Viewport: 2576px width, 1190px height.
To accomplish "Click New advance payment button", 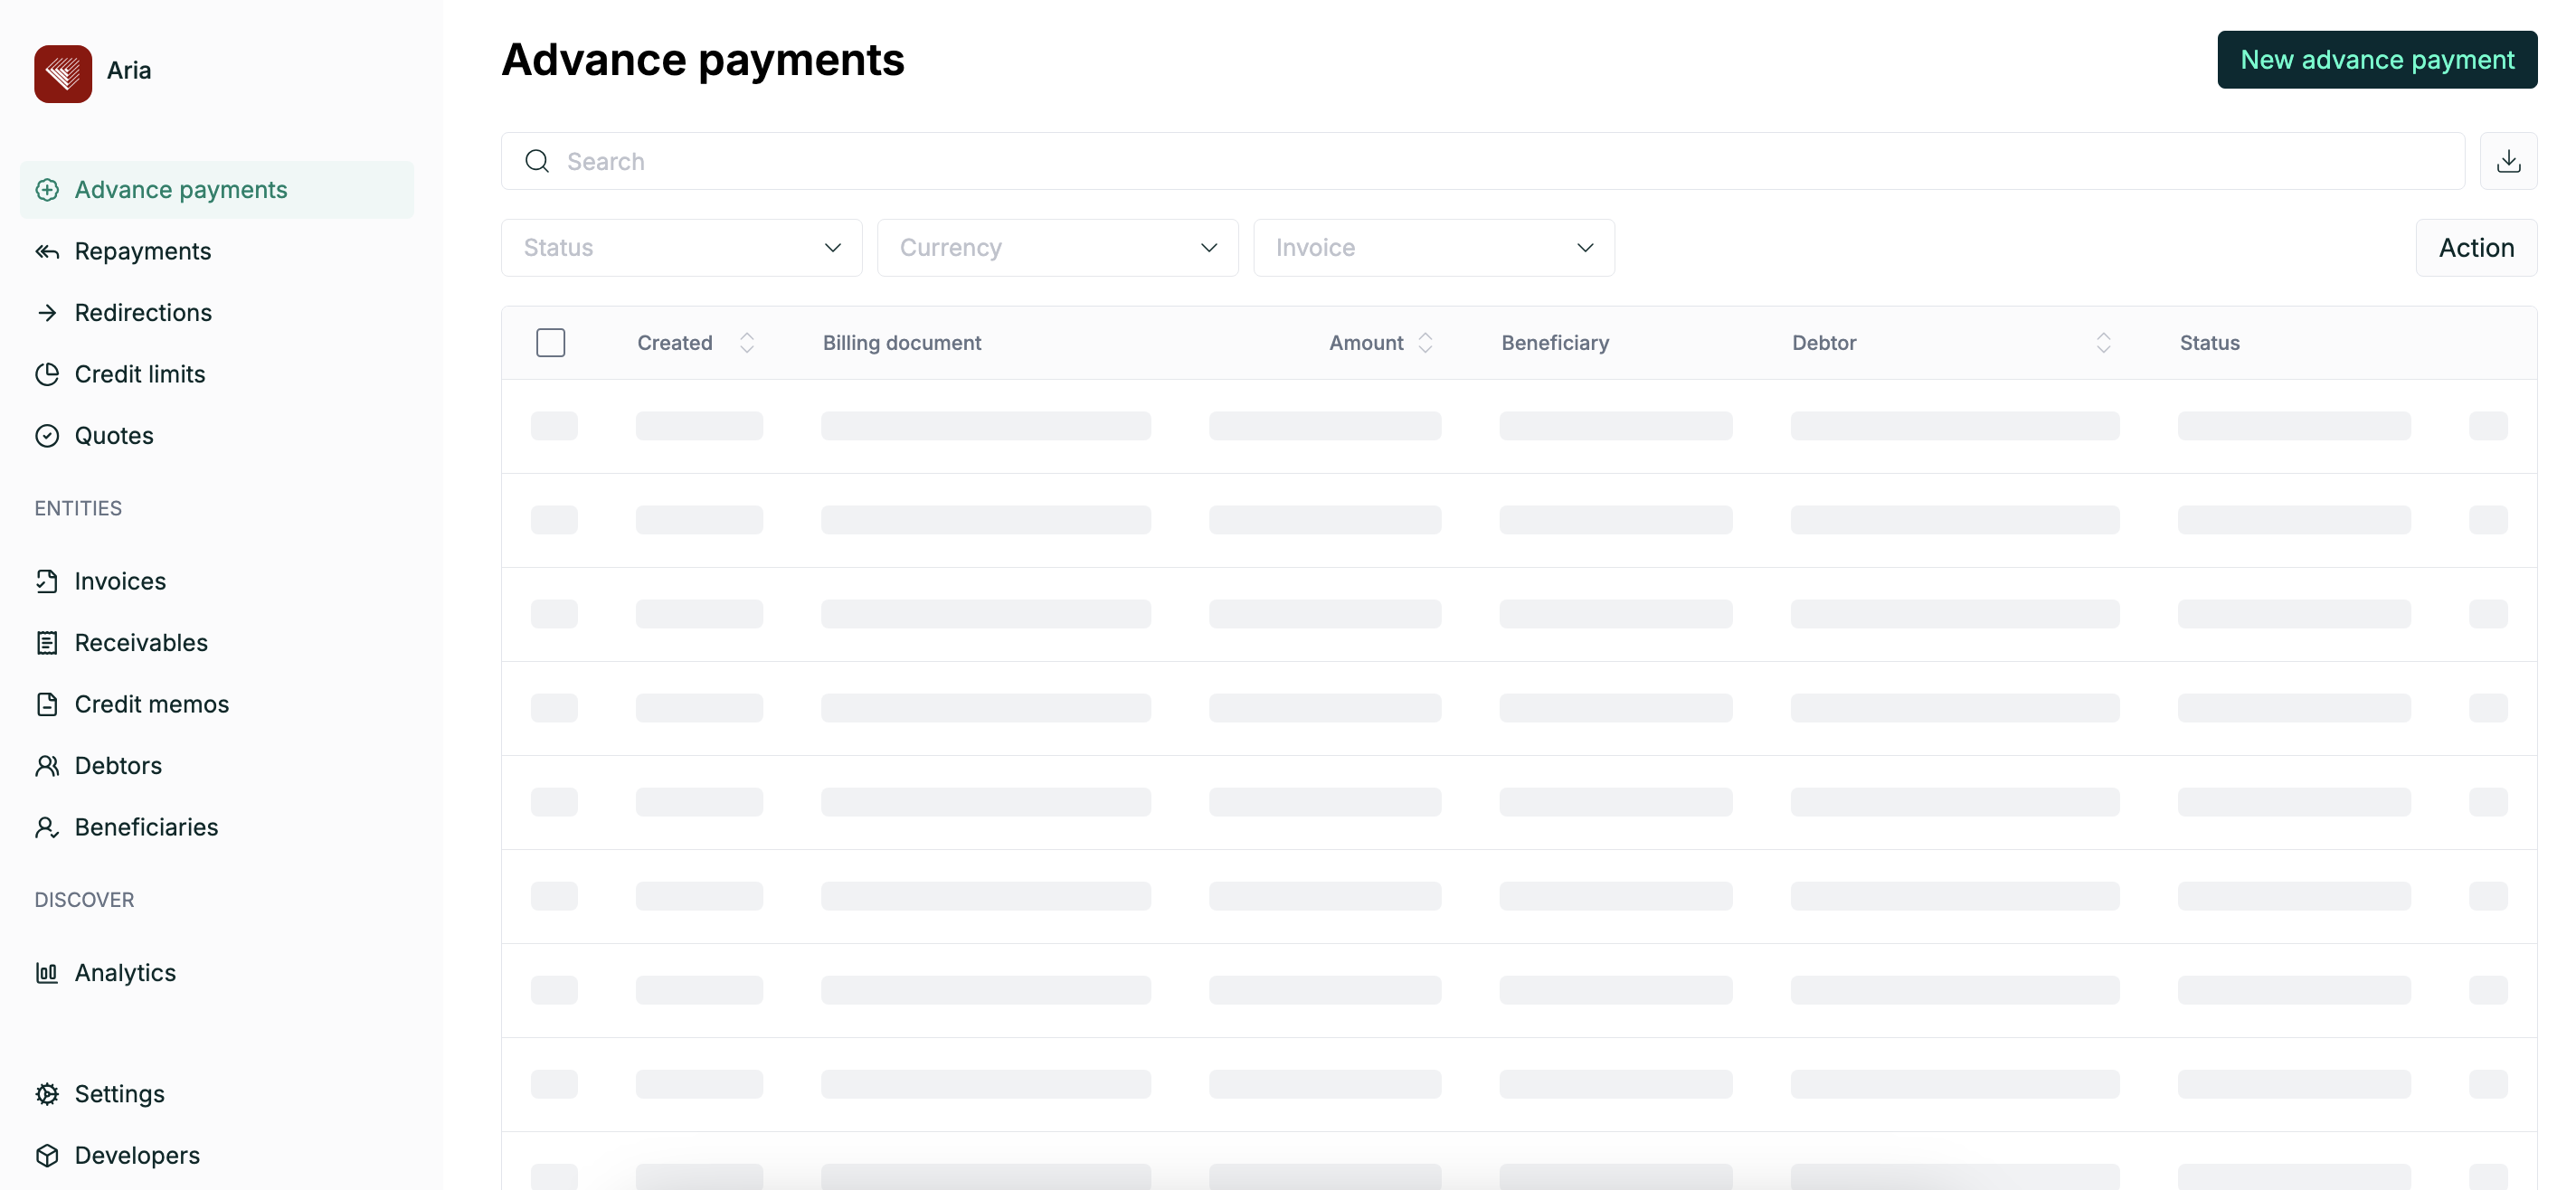I will click(2376, 60).
